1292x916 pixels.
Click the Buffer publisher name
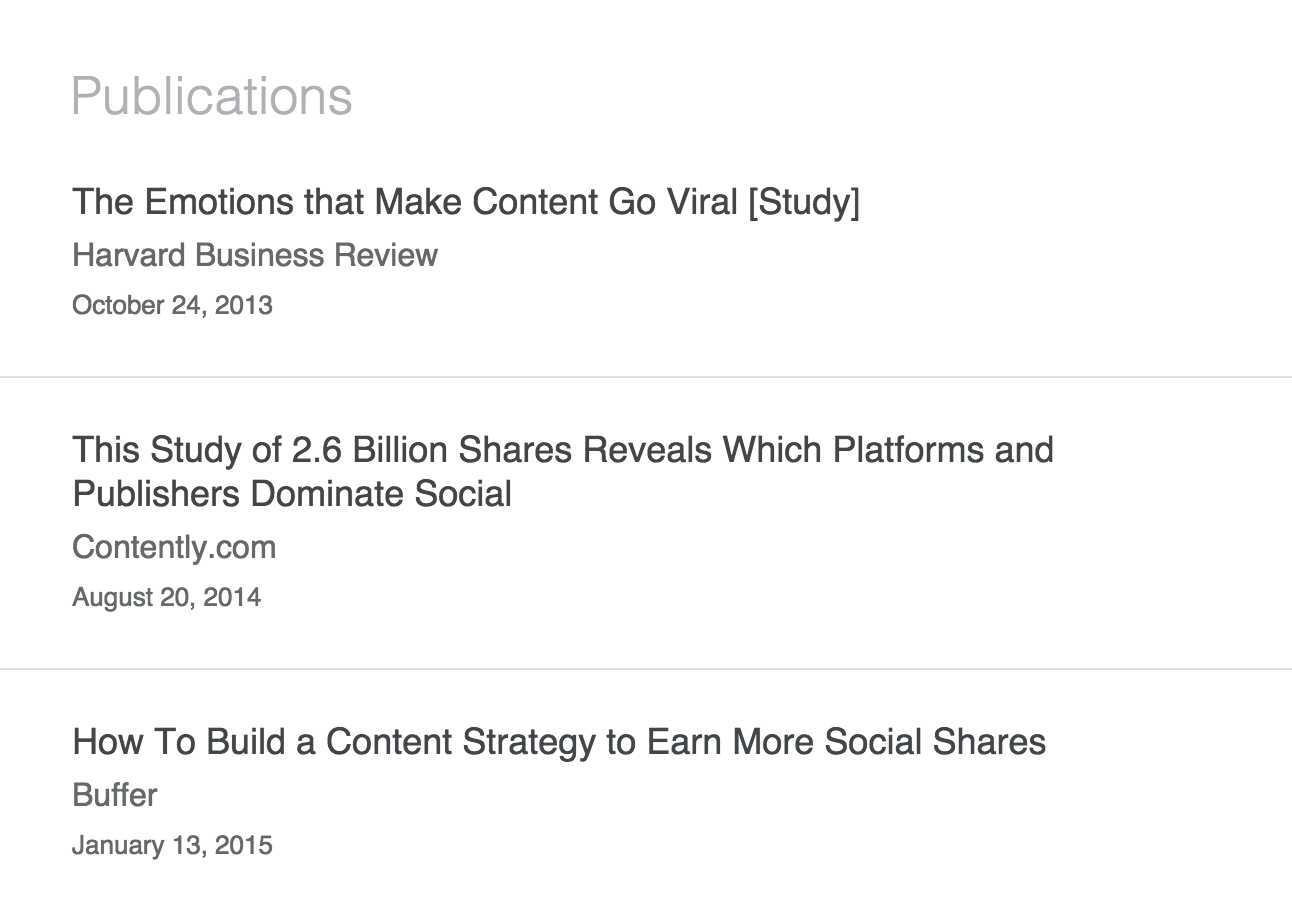115,795
